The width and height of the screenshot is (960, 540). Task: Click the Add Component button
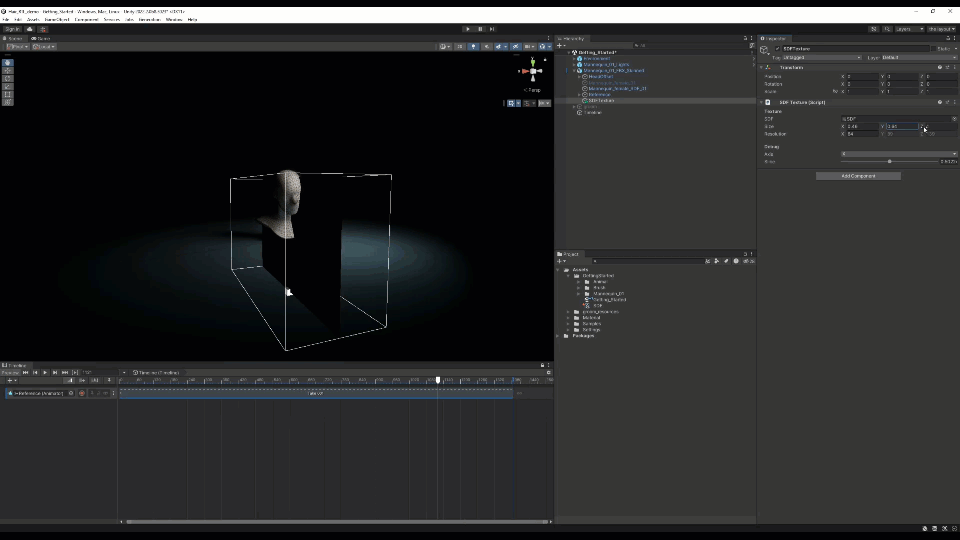[858, 176]
